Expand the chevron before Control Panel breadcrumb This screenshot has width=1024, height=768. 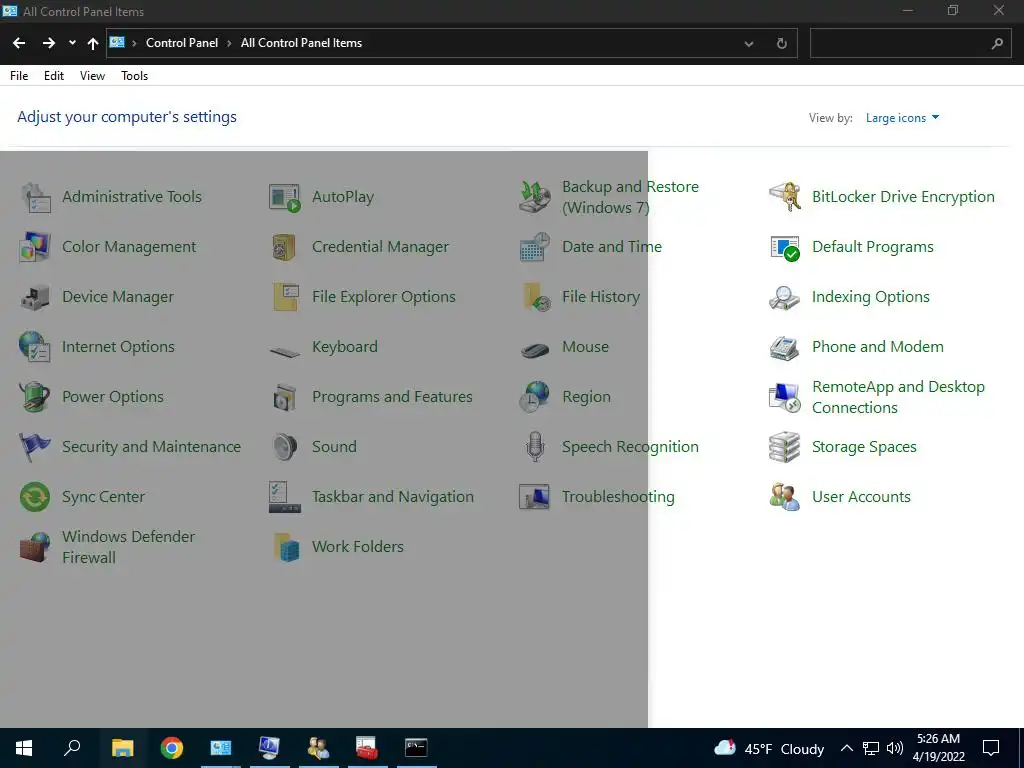[135, 43]
